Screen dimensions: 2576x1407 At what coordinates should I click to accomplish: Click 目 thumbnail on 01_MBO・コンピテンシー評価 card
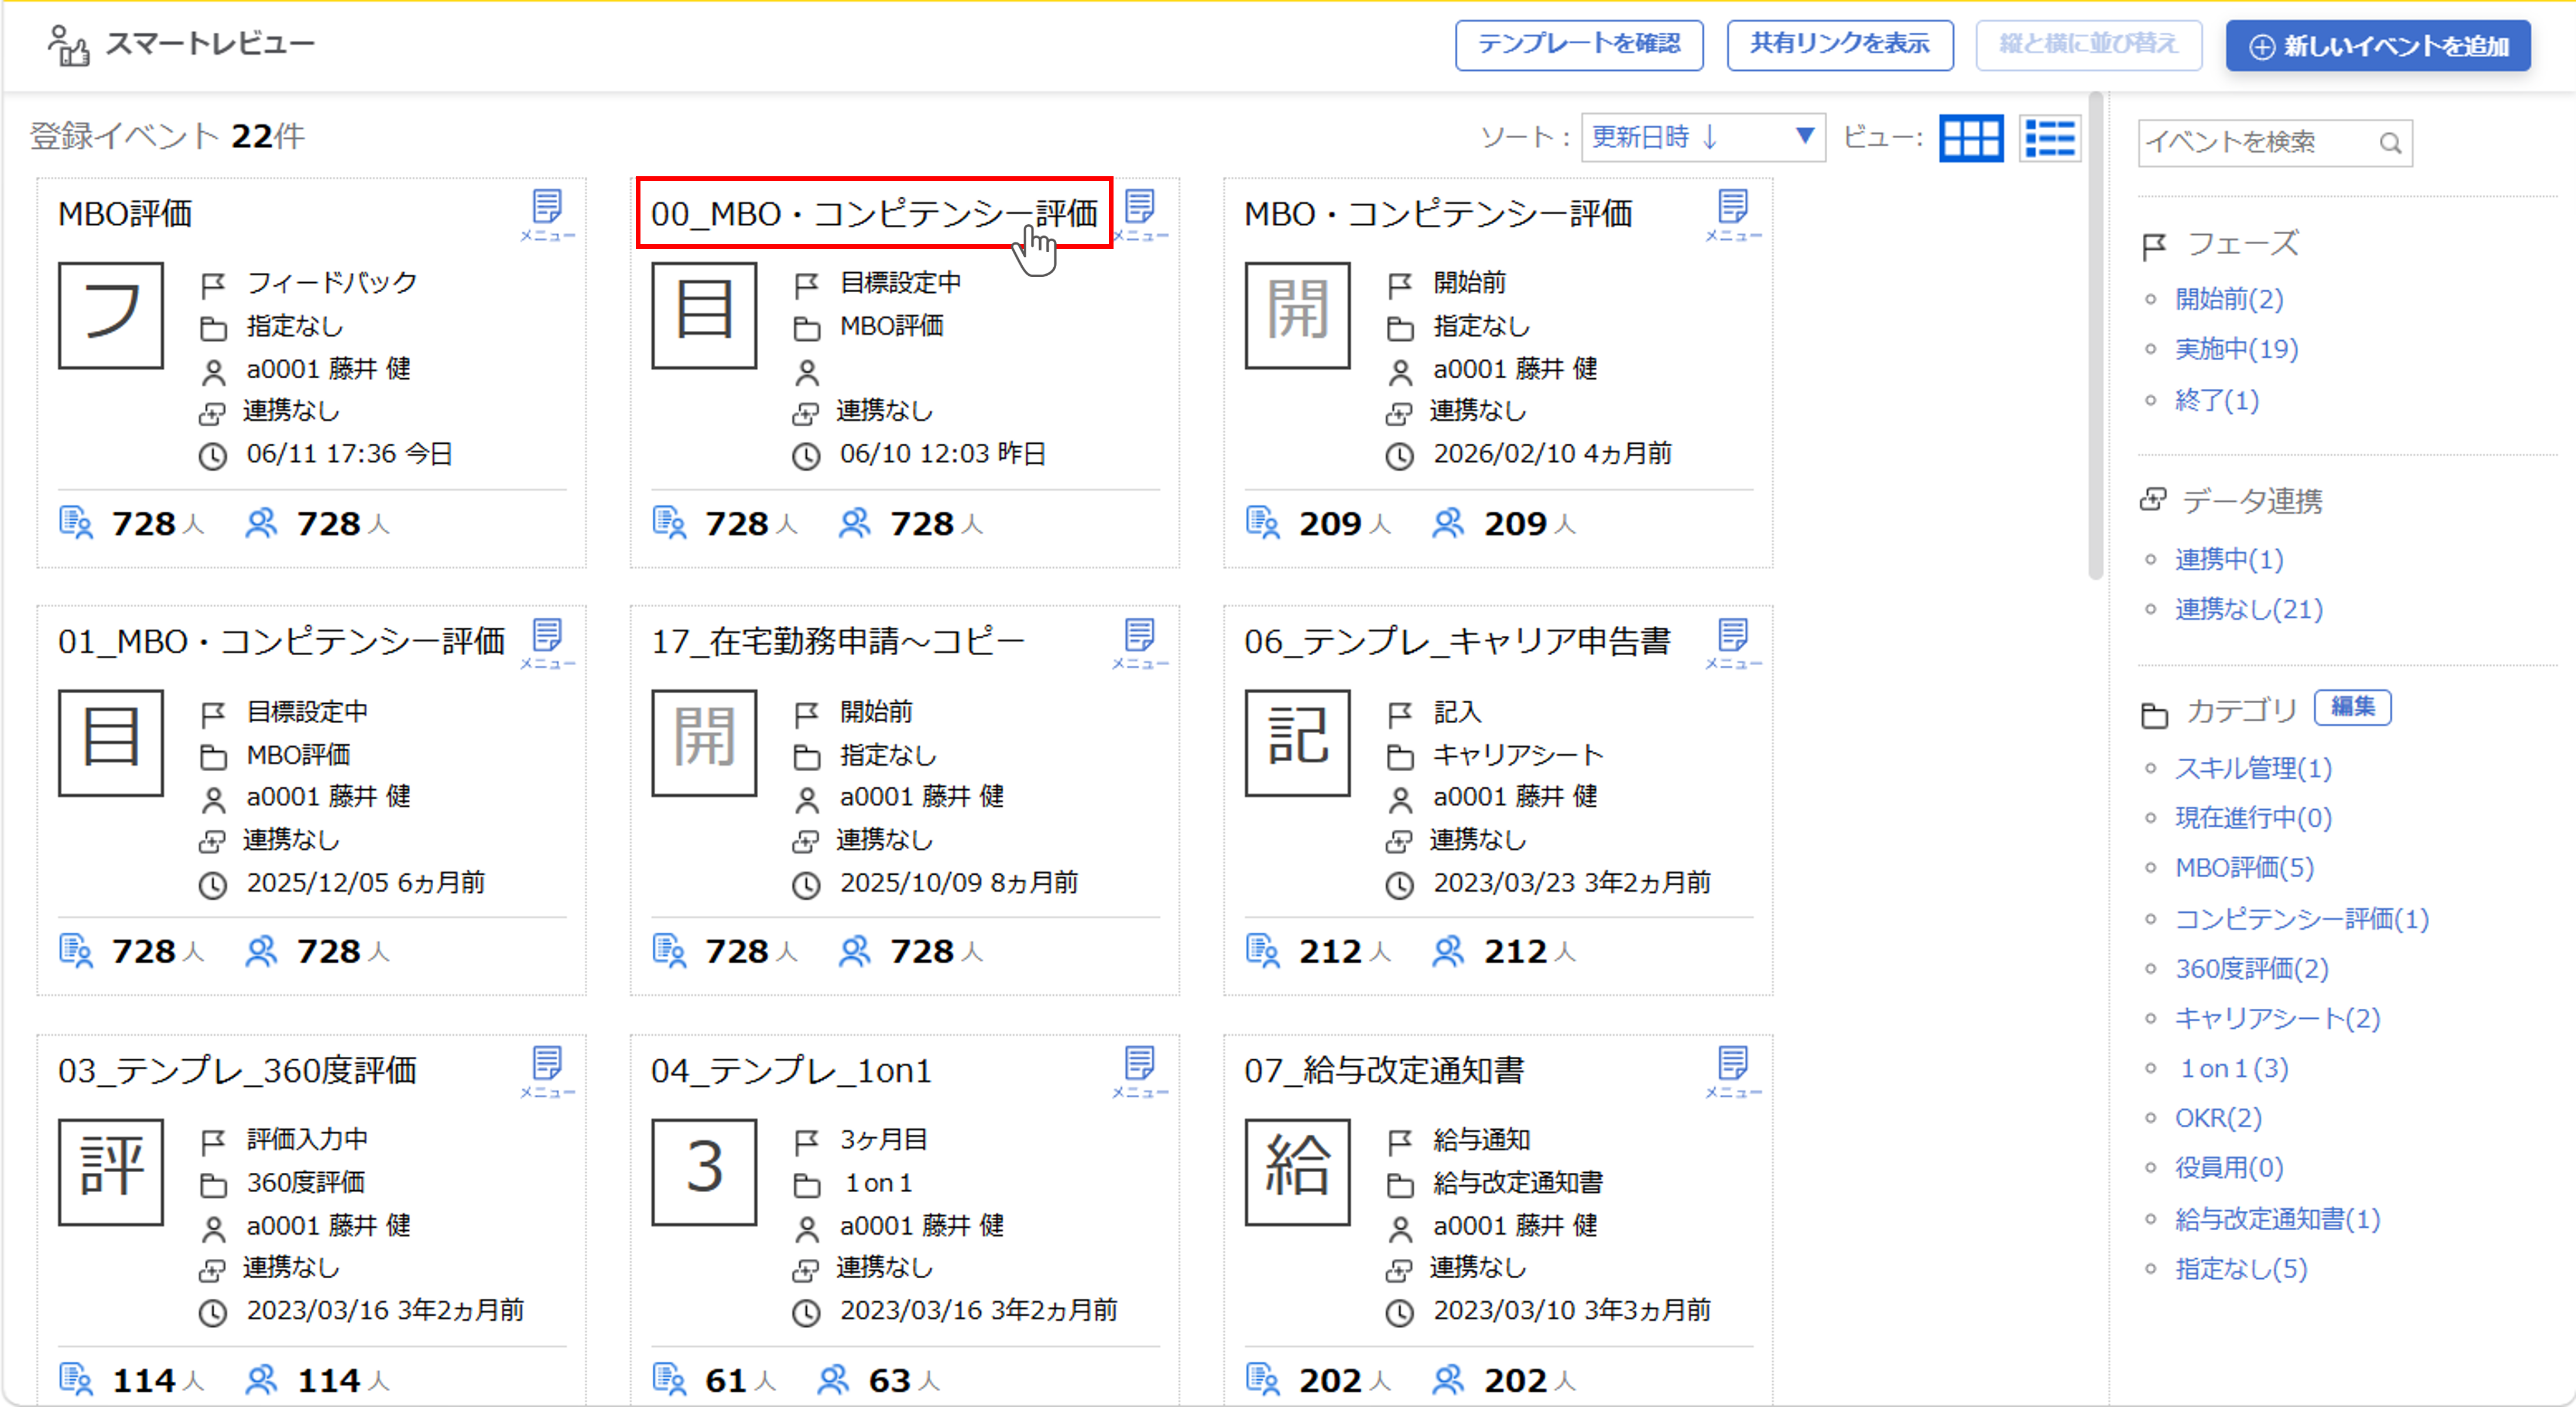point(111,742)
